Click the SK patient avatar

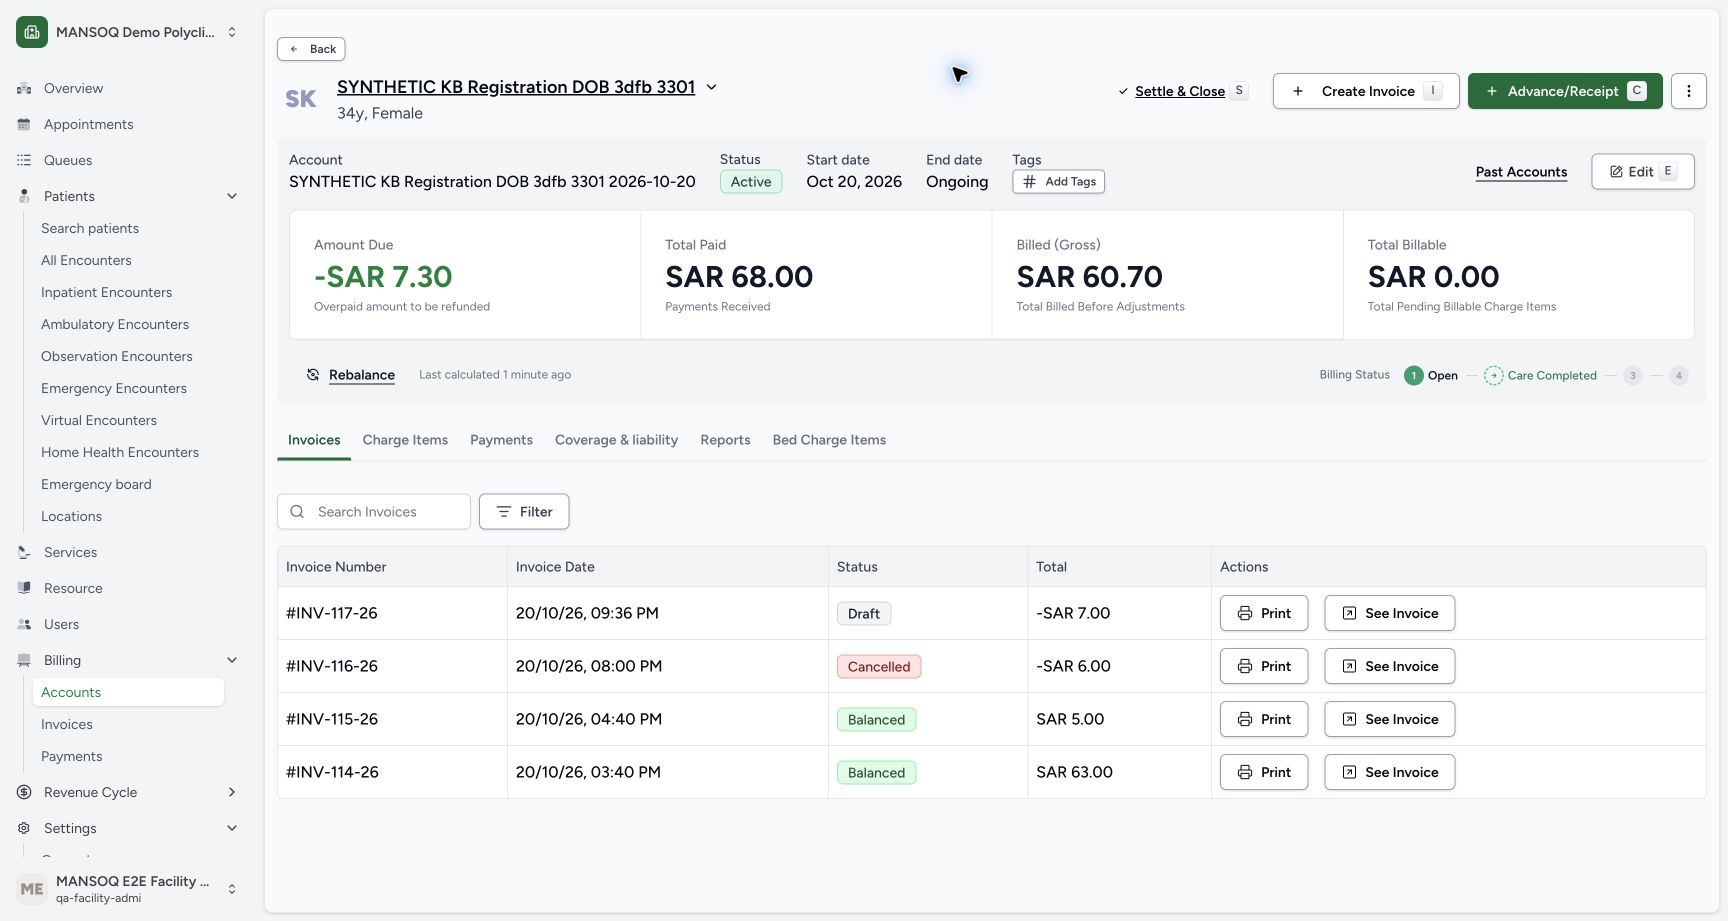pos(301,99)
